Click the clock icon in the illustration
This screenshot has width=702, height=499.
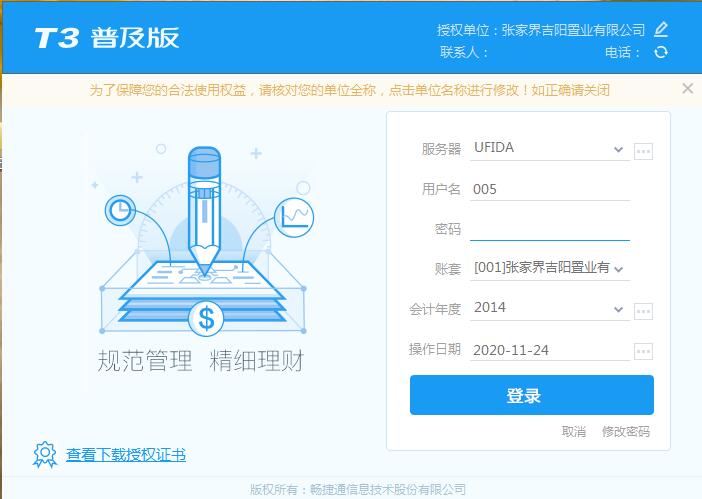click(120, 210)
